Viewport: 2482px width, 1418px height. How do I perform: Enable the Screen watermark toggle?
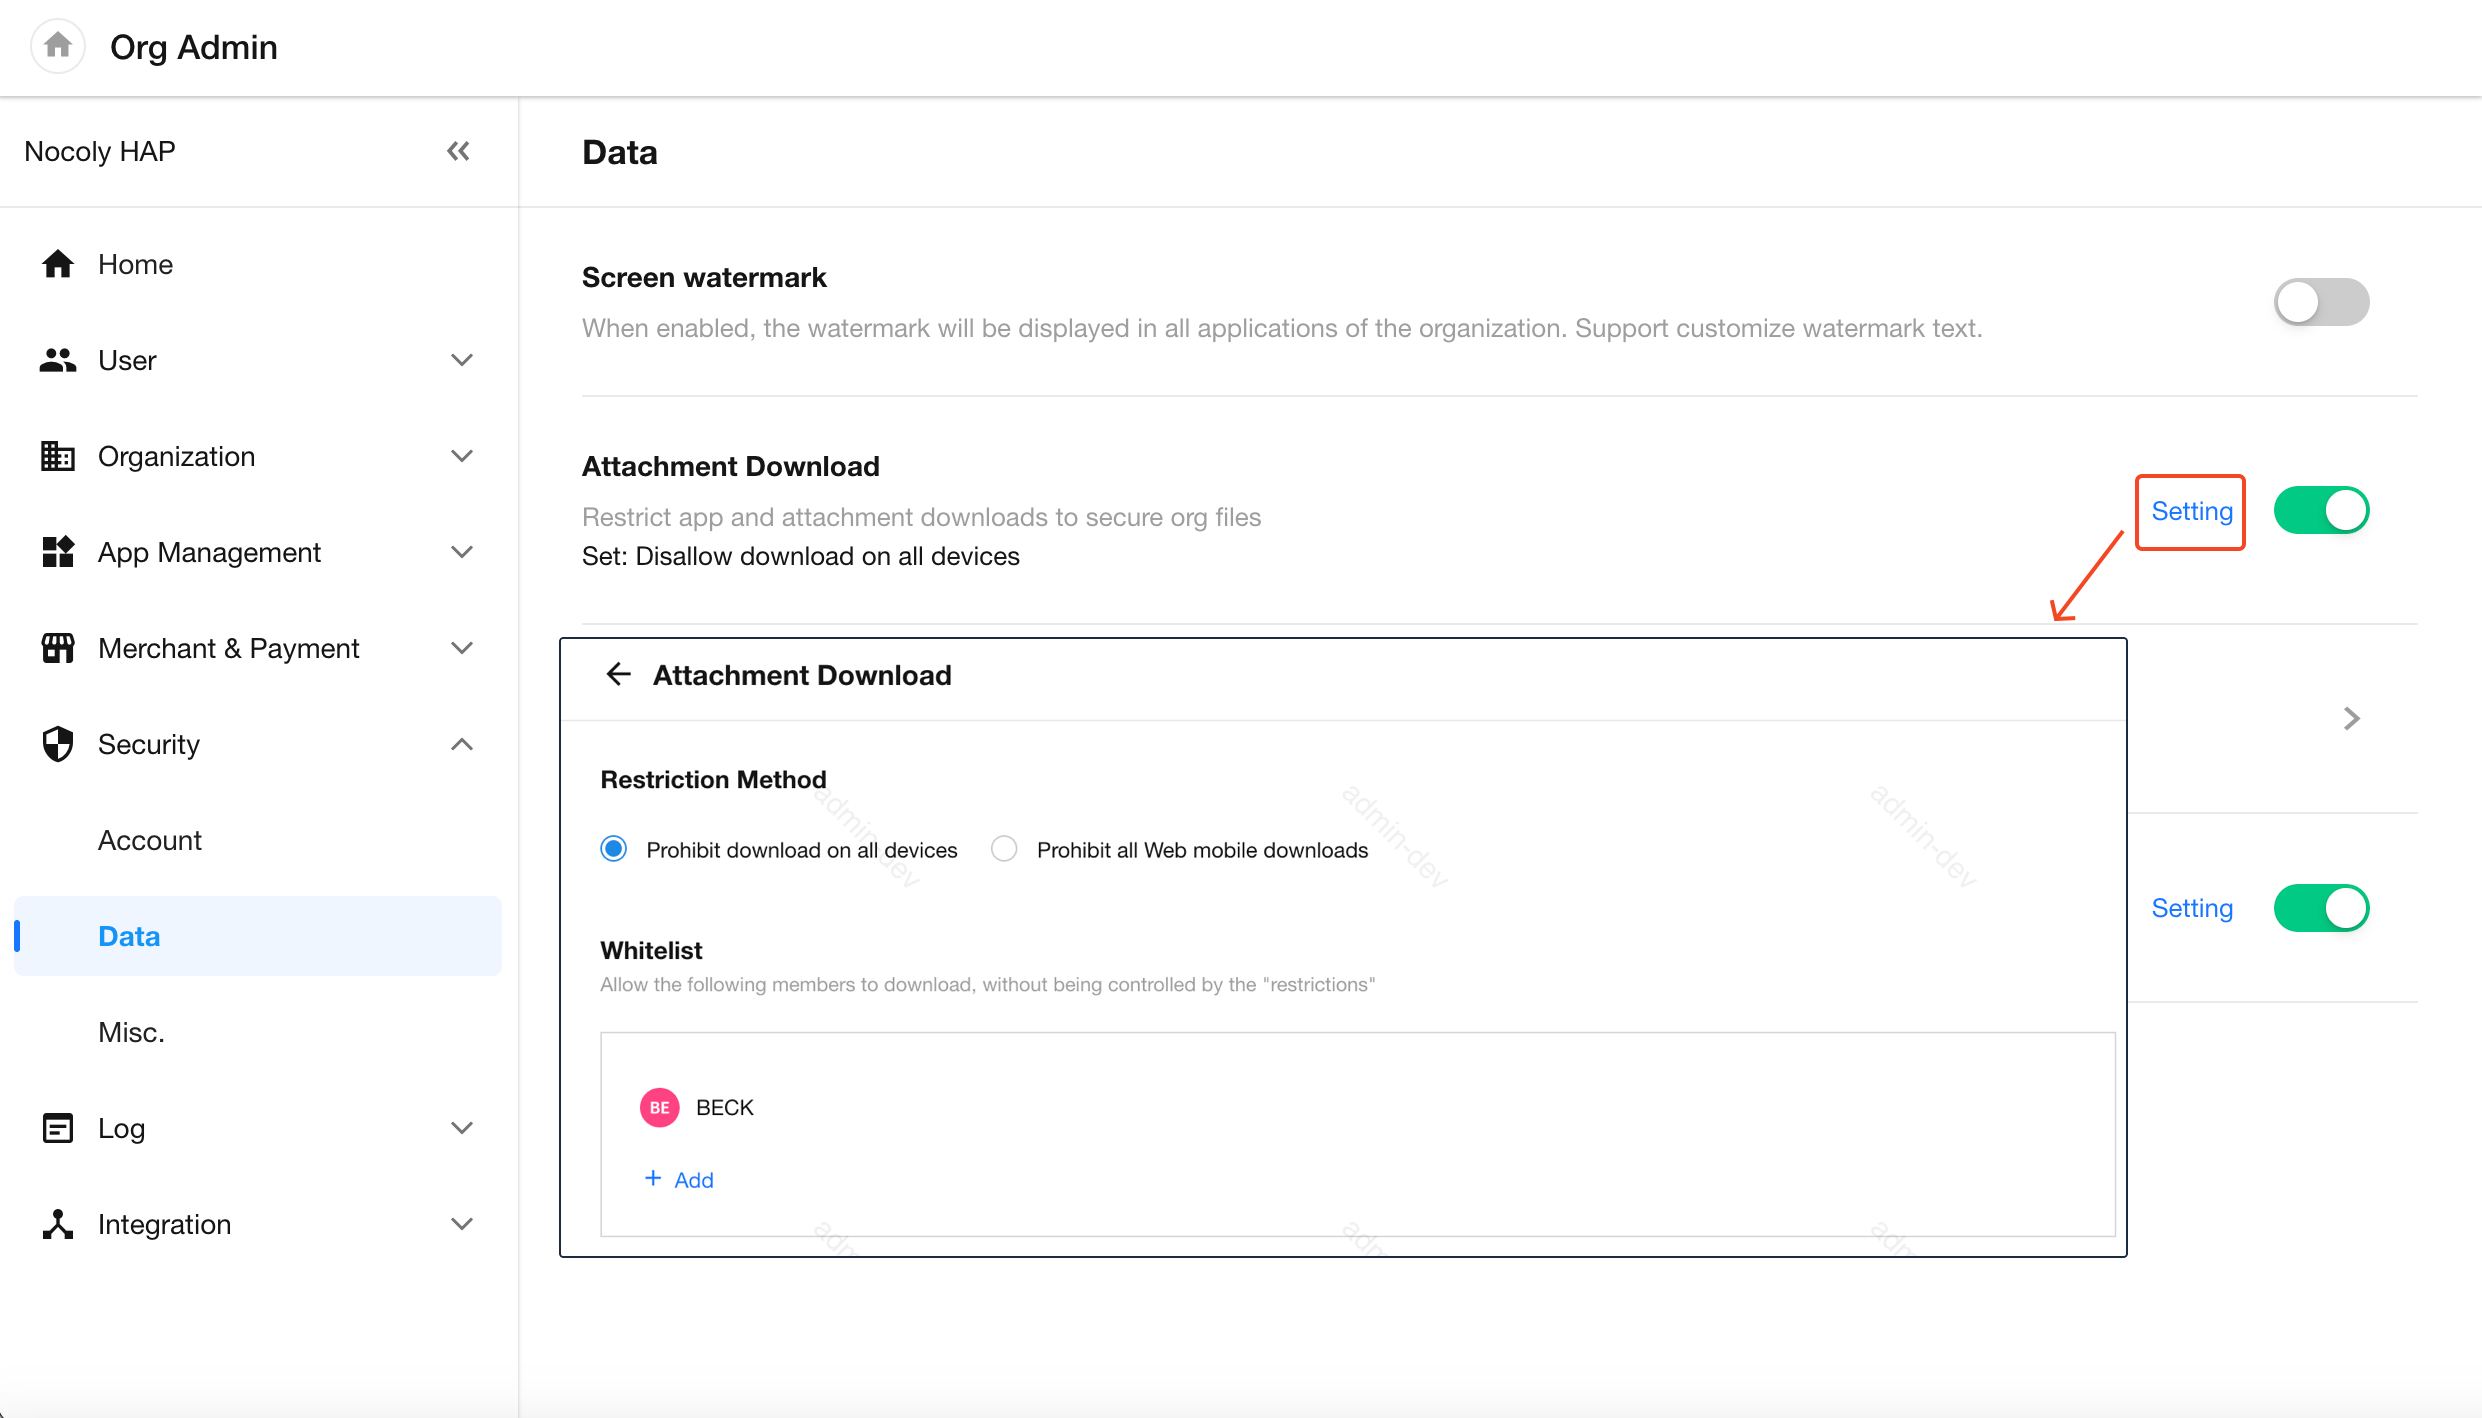coord(2320,302)
